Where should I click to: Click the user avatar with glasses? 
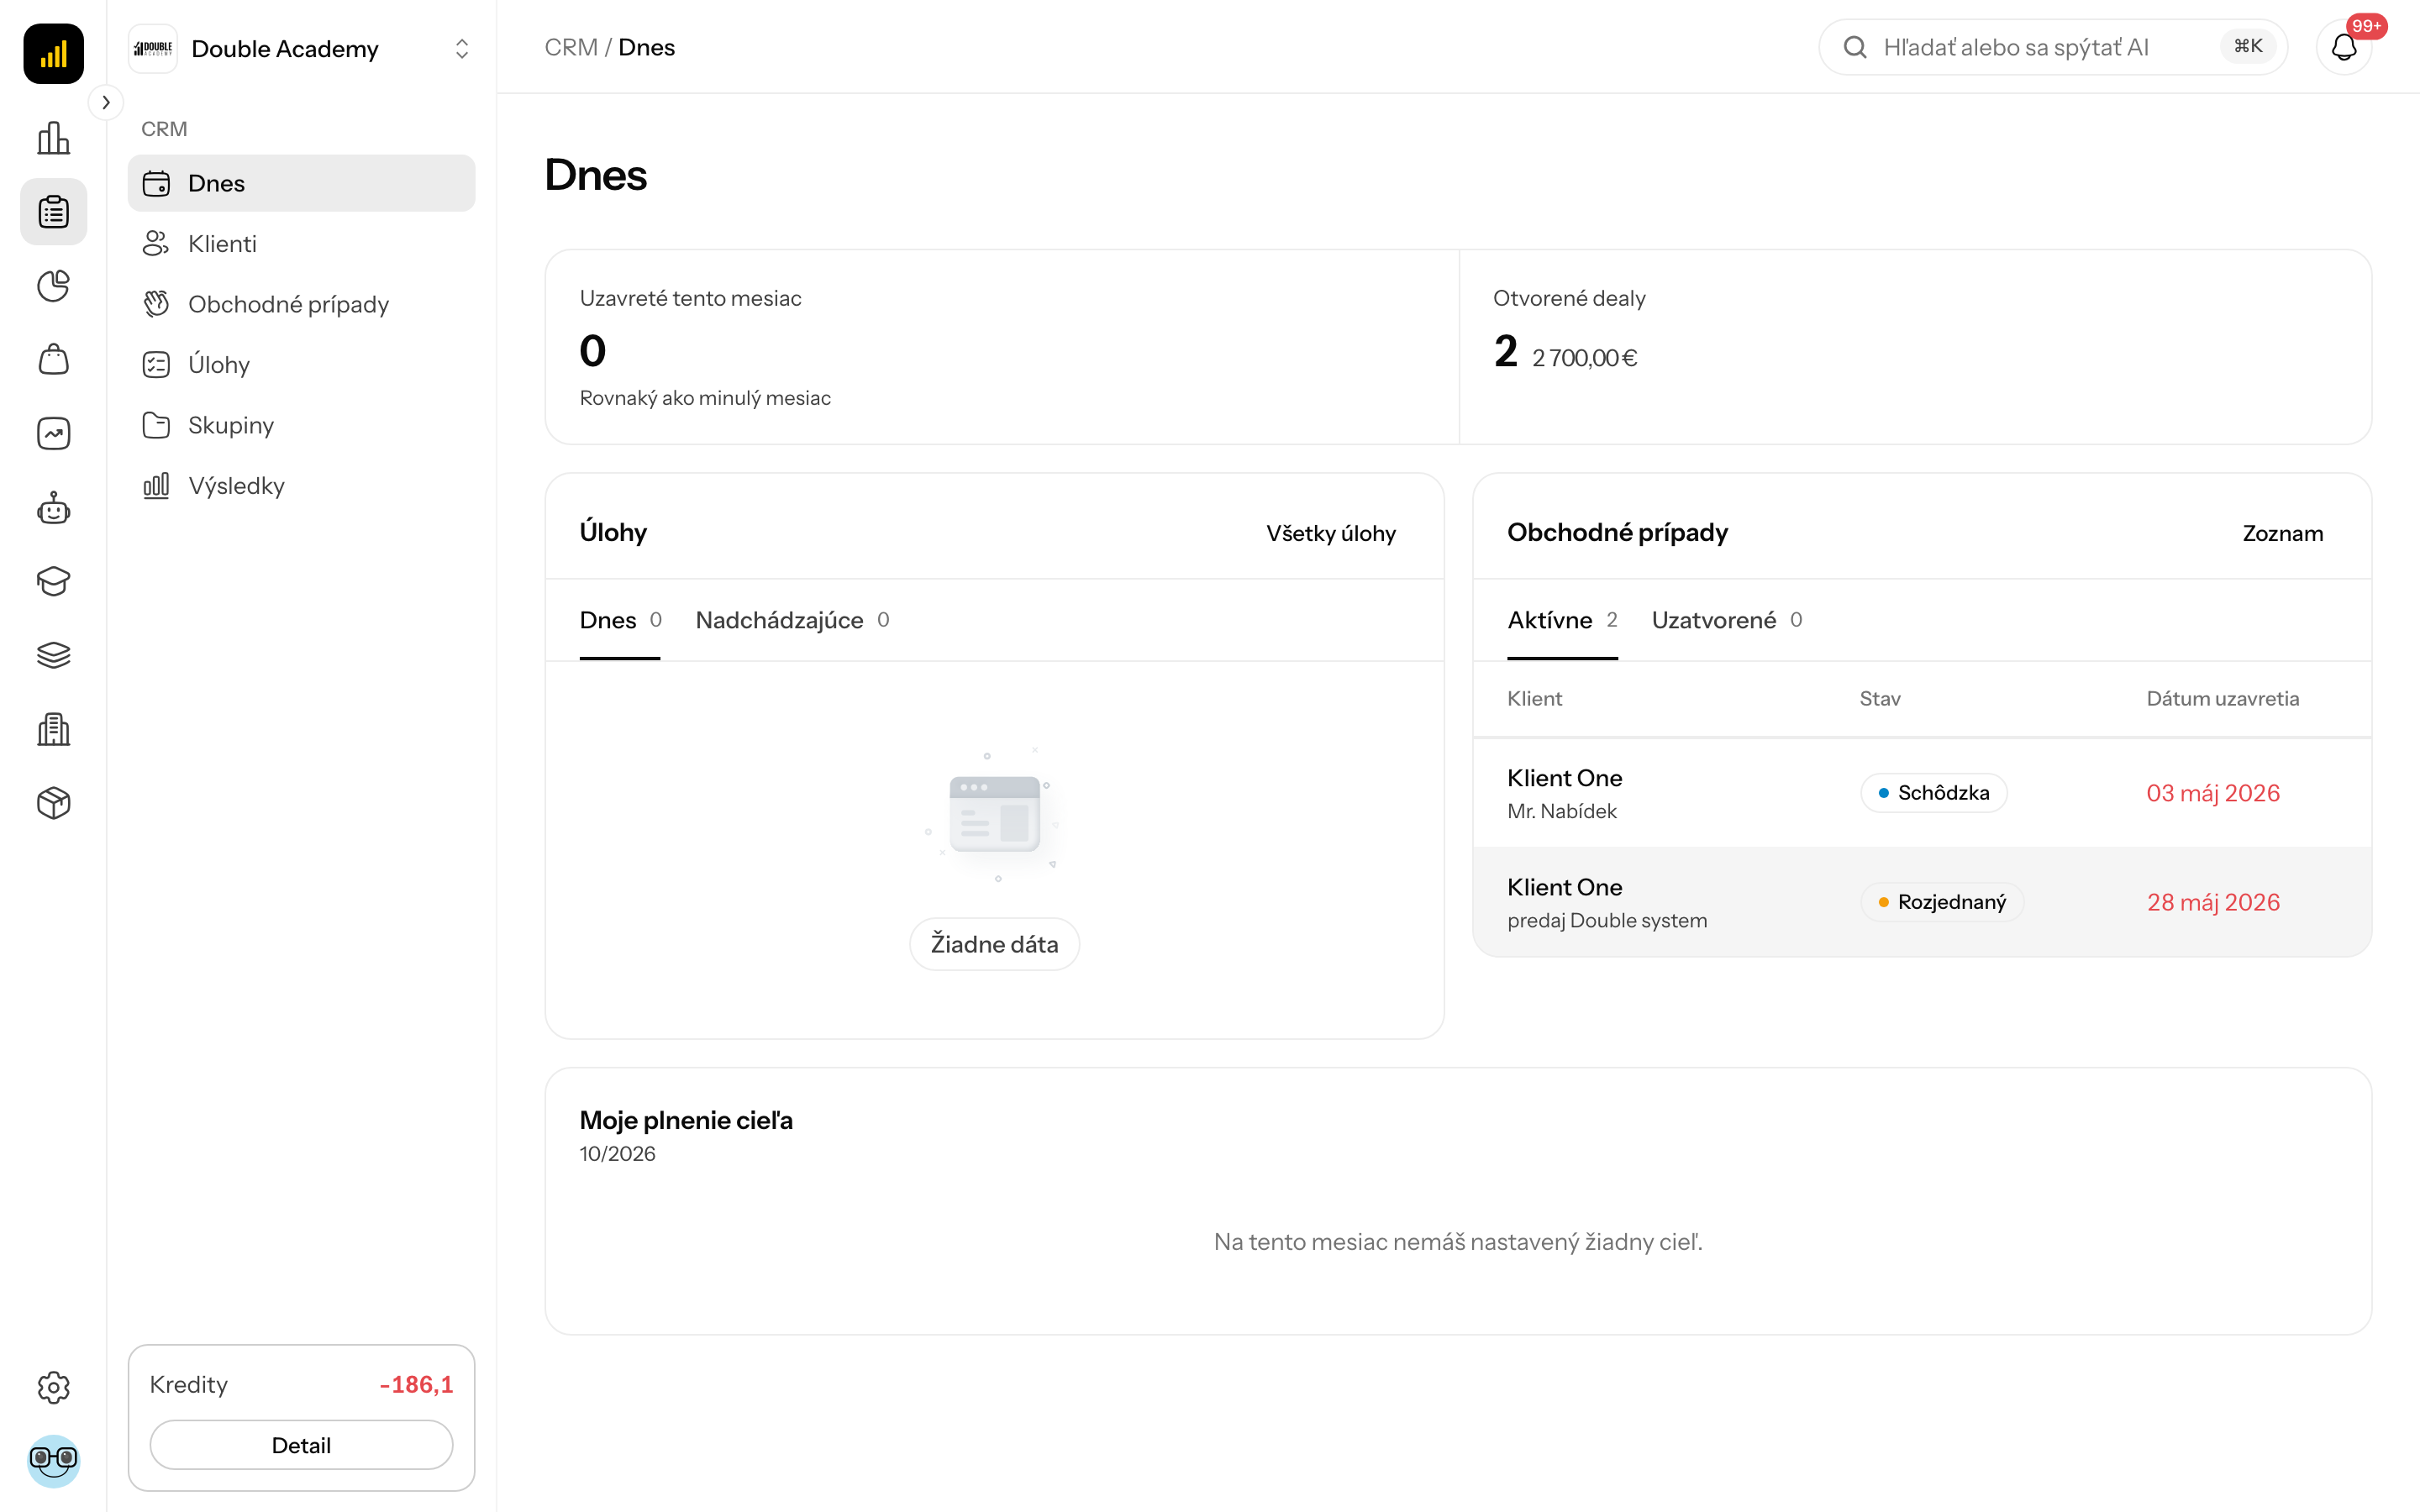53,1461
